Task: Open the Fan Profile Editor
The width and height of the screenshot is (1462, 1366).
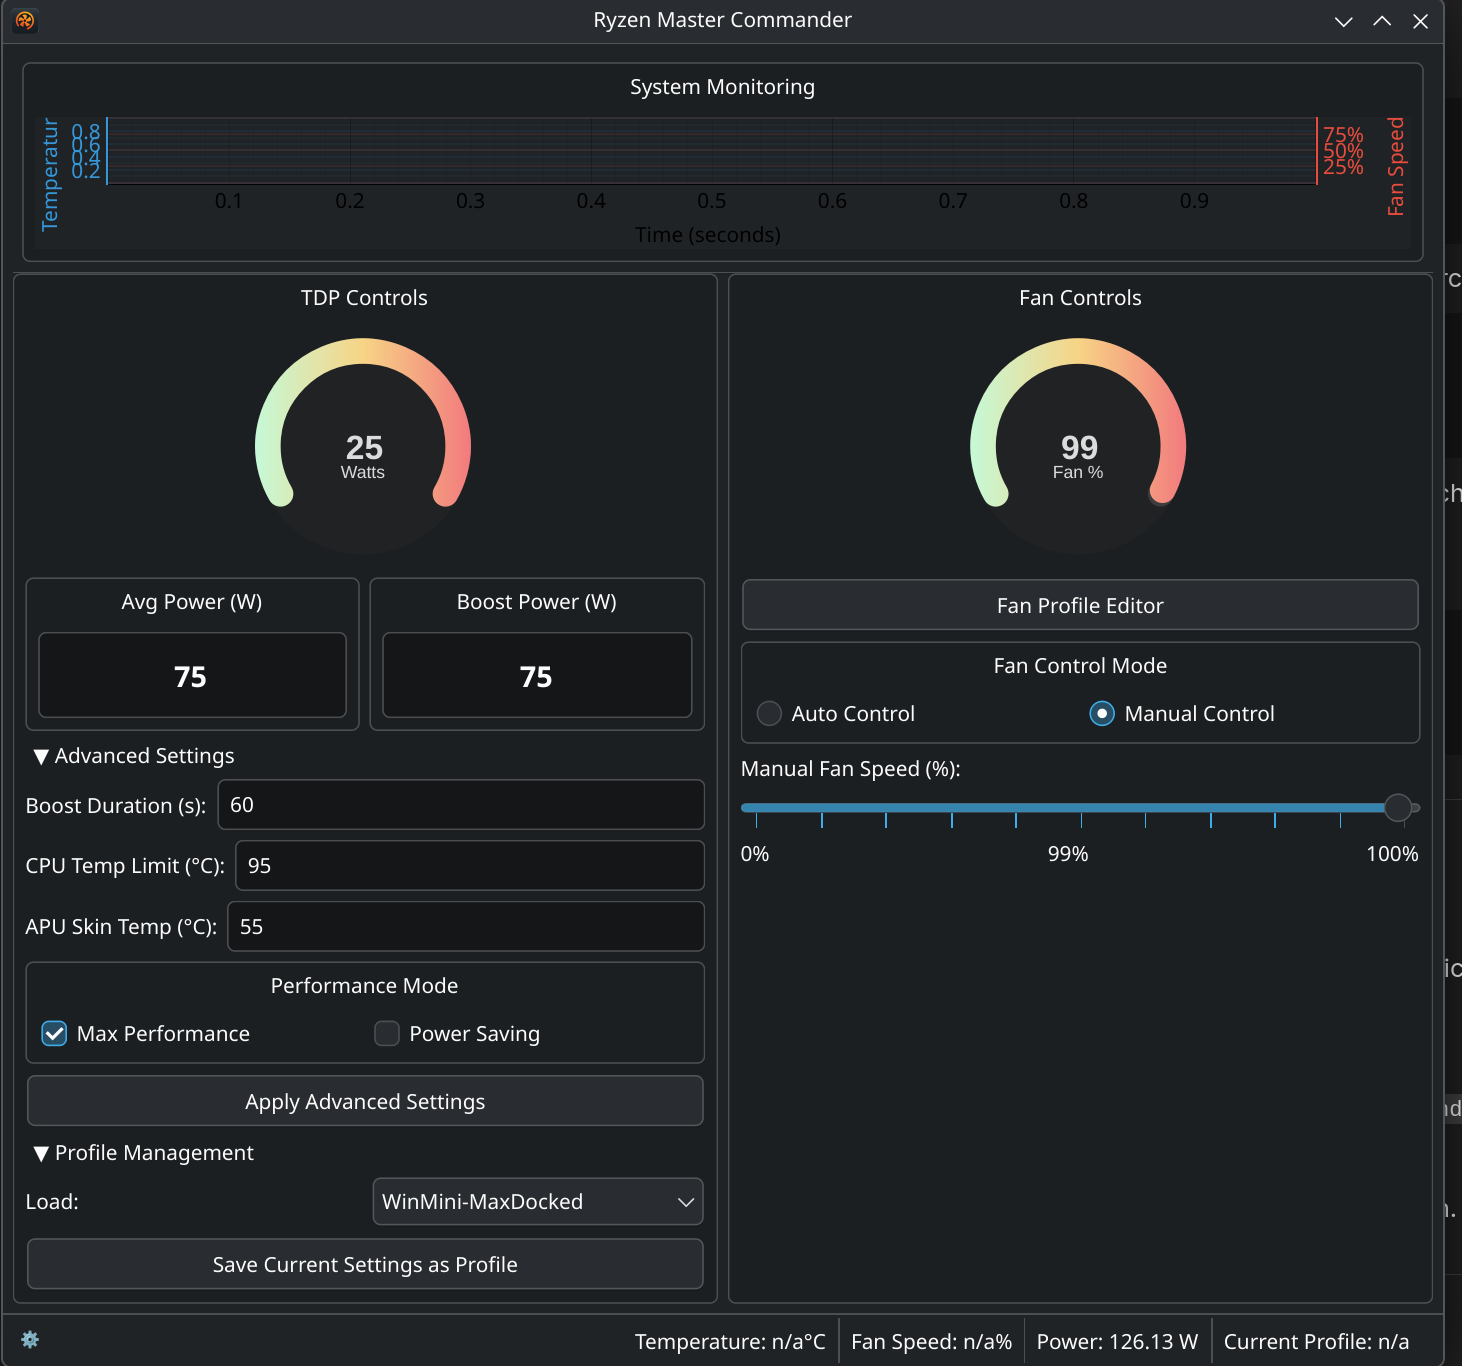Action: (1080, 605)
